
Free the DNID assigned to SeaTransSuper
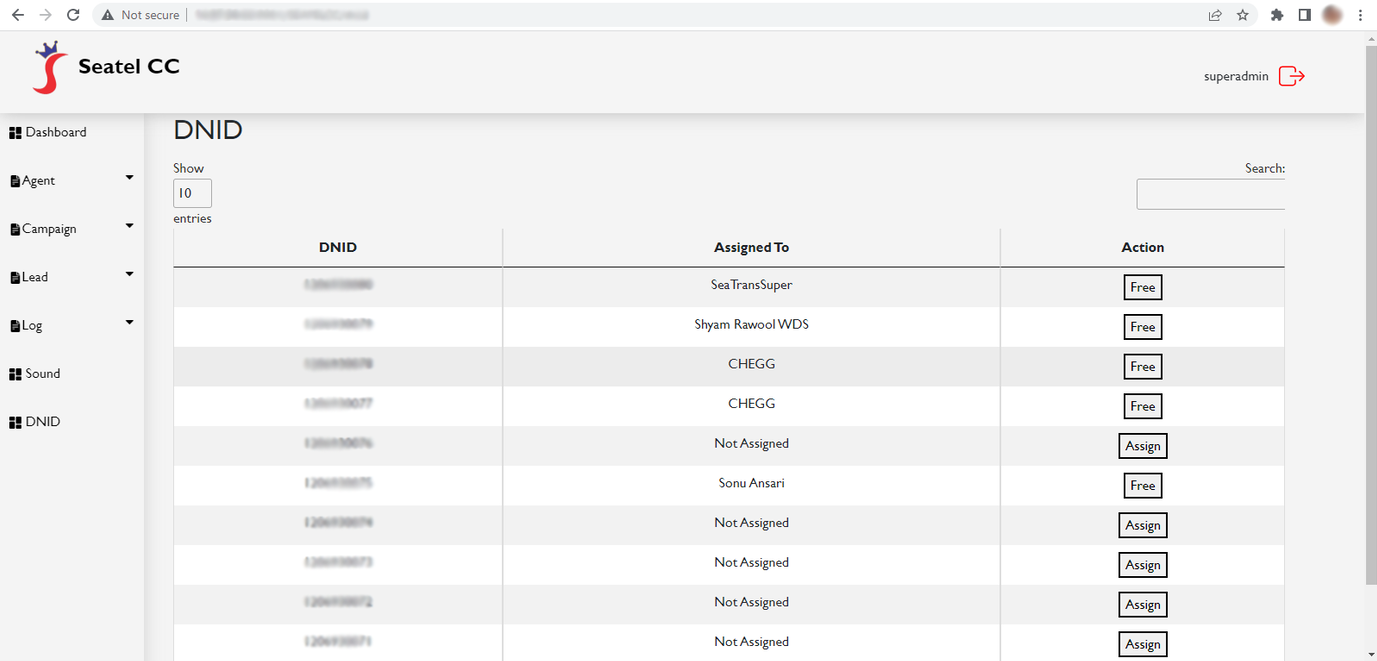tap(1142, 287)
